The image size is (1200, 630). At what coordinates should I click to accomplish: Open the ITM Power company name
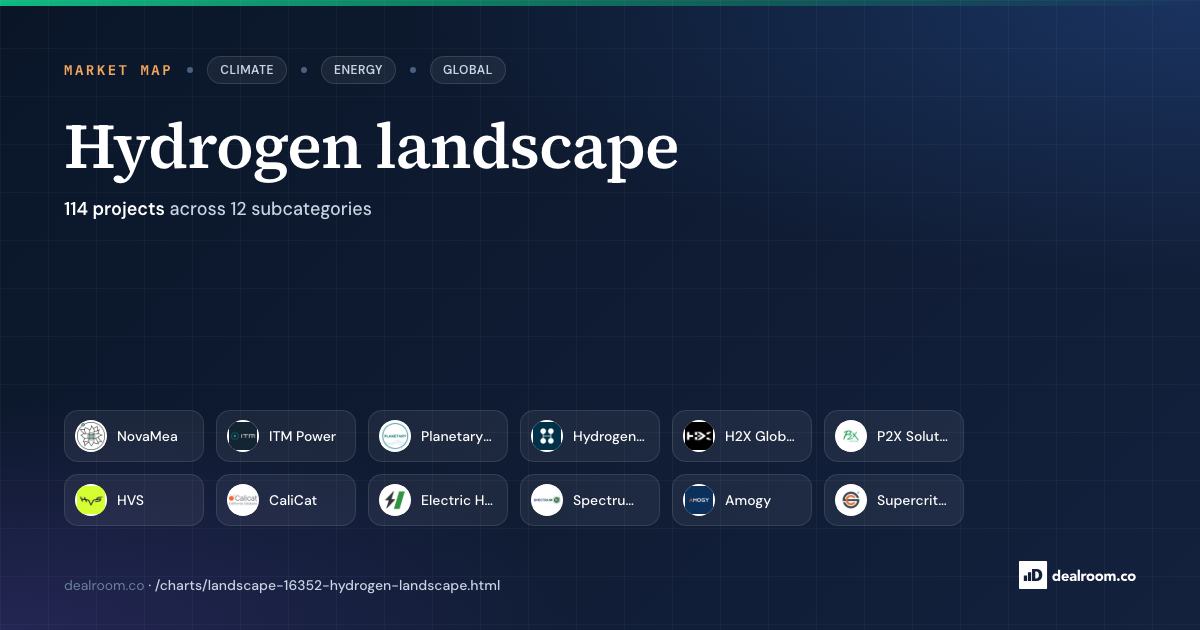pyautogui.click(x=303, y=436)
